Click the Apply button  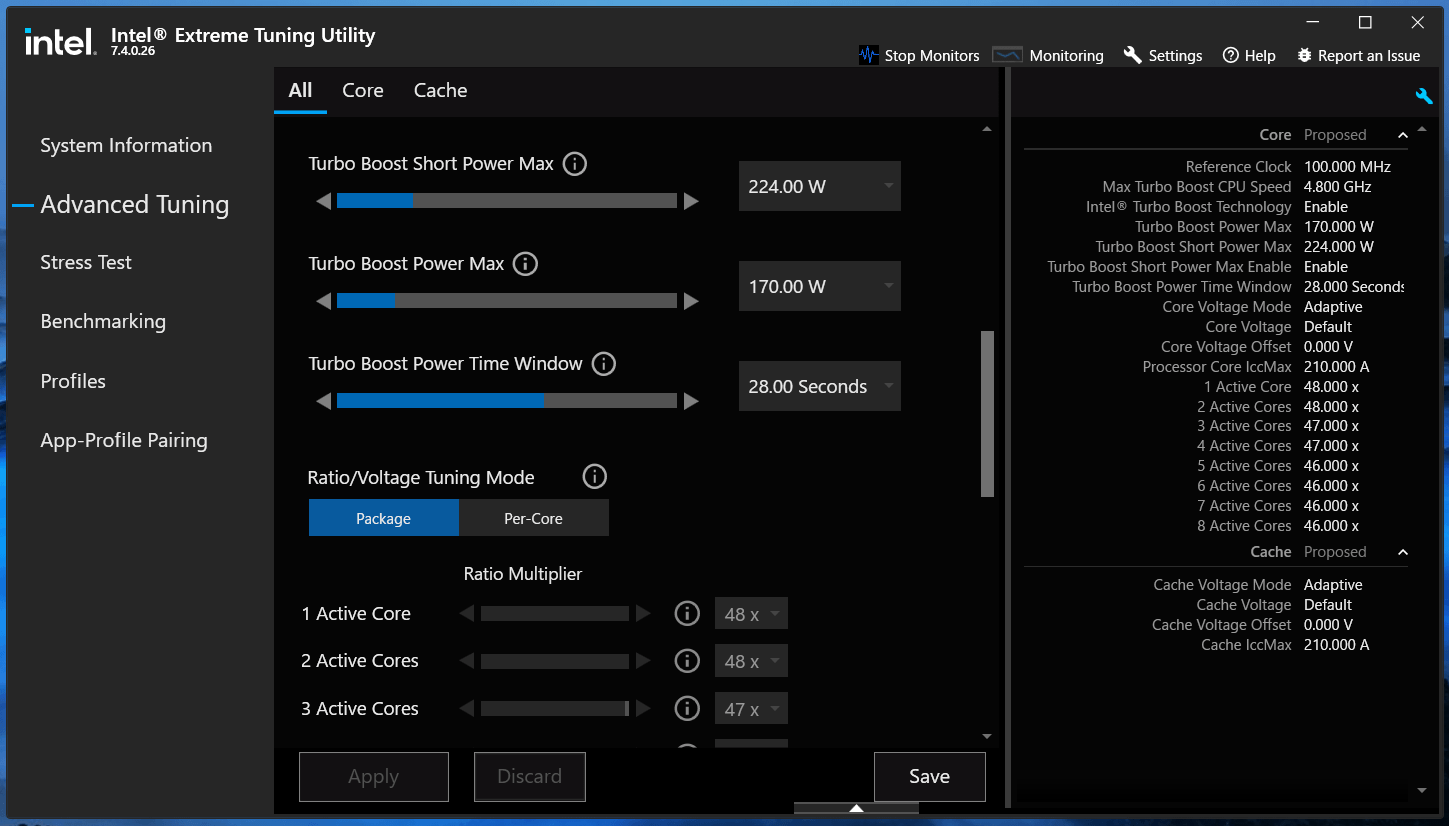374,776
